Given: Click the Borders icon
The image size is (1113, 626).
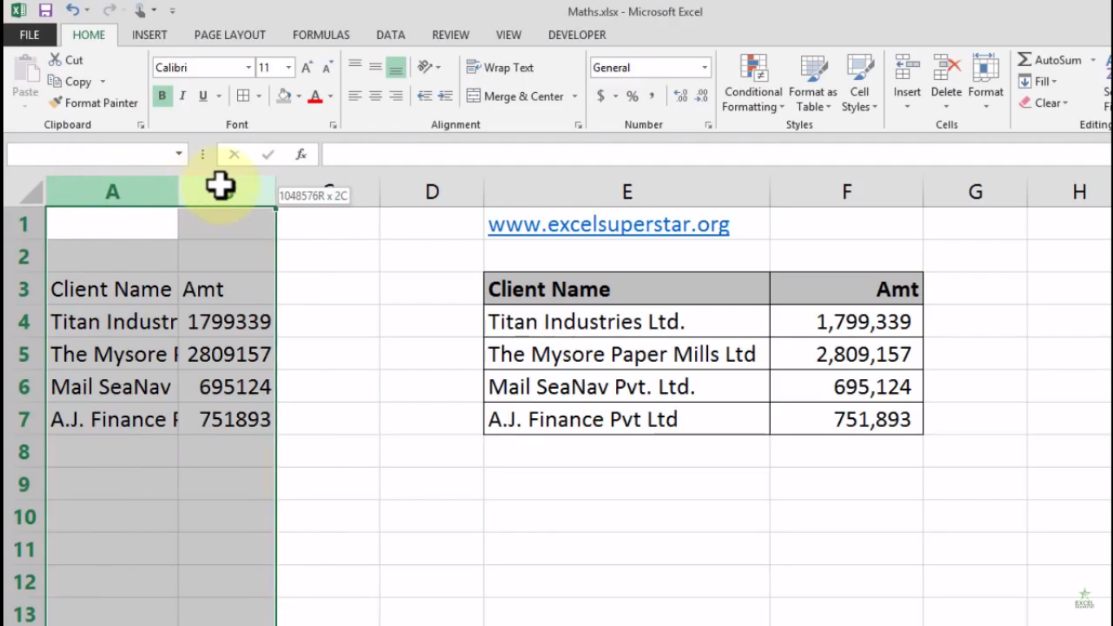Looking at the screenshot, I should [x=243, y=96].
